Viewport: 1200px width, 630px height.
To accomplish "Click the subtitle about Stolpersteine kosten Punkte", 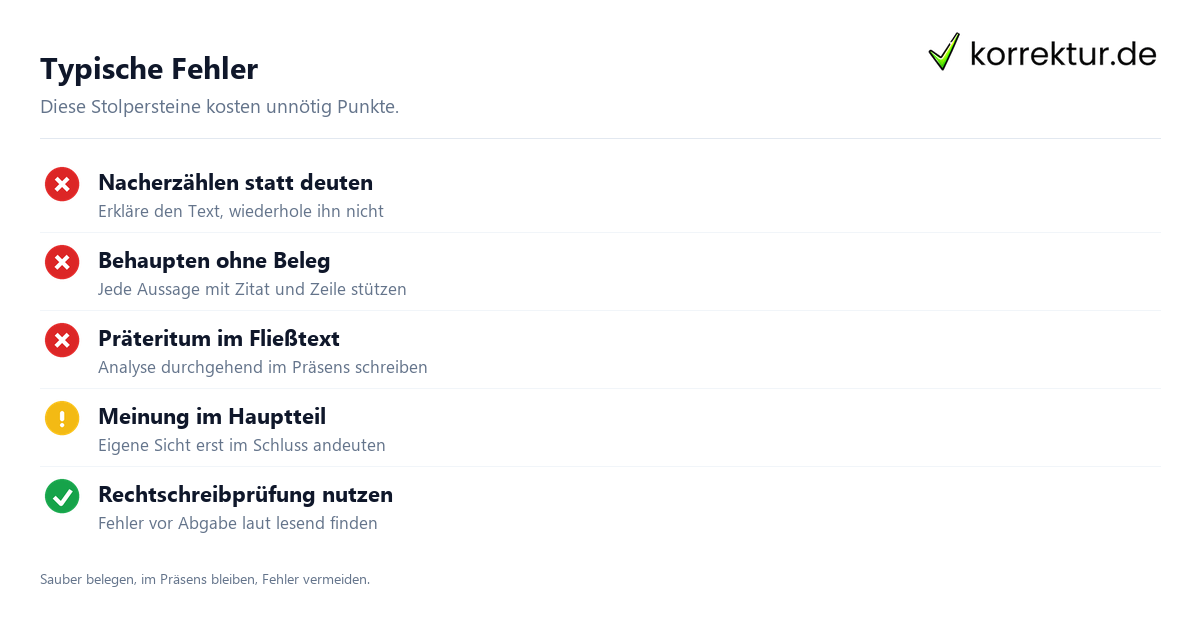I will tap(219, 107).
